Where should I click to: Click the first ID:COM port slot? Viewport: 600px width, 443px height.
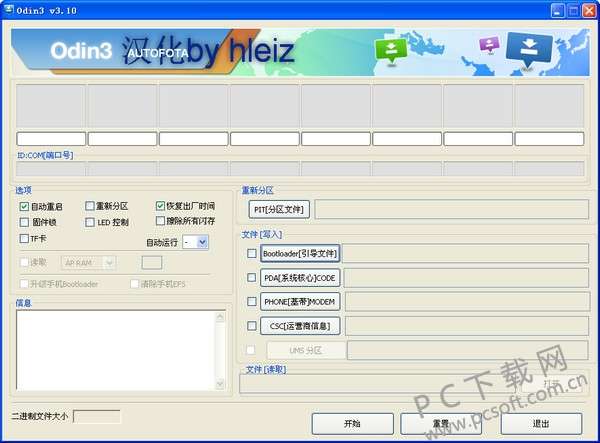pyautogui.click(x=51, y=168)
